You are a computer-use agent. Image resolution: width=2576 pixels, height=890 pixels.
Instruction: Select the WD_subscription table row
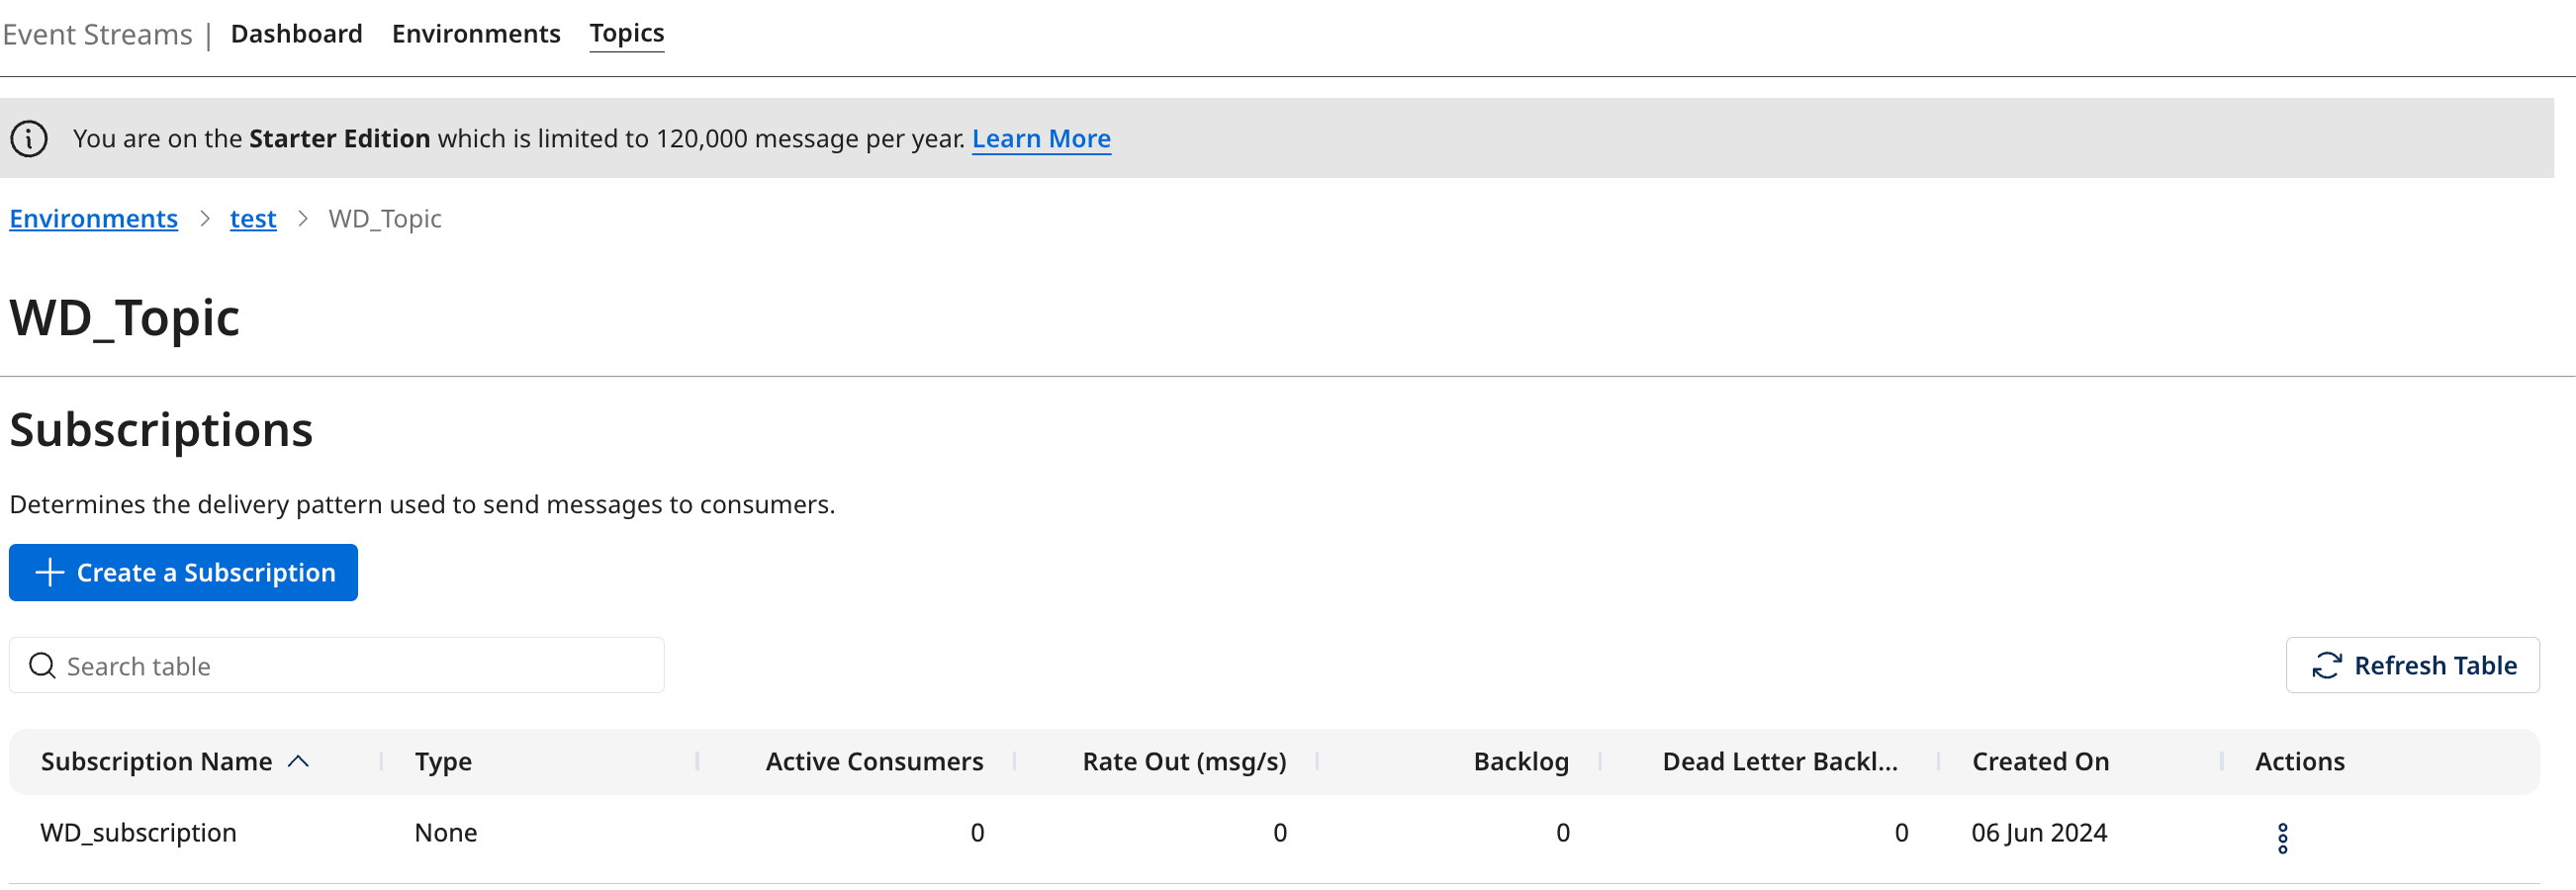click(139, 832)
